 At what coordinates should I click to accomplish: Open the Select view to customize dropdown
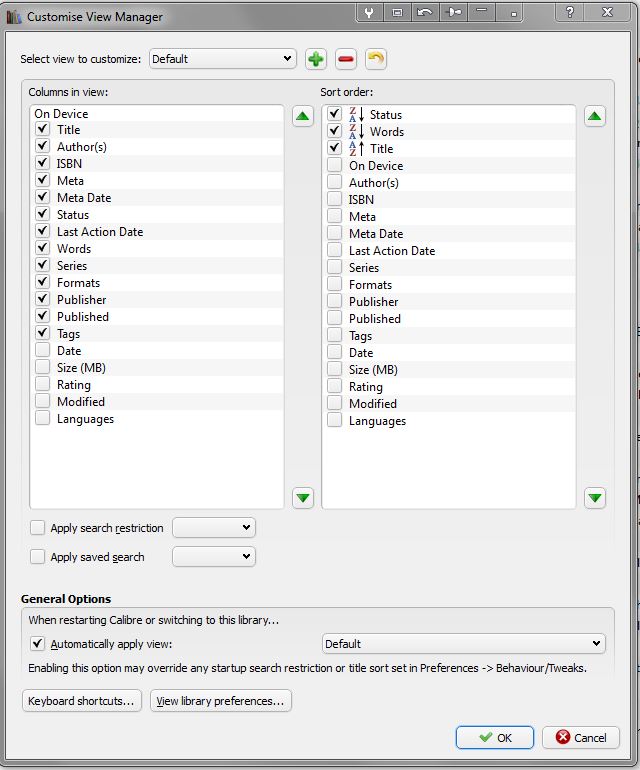(222, 59)
